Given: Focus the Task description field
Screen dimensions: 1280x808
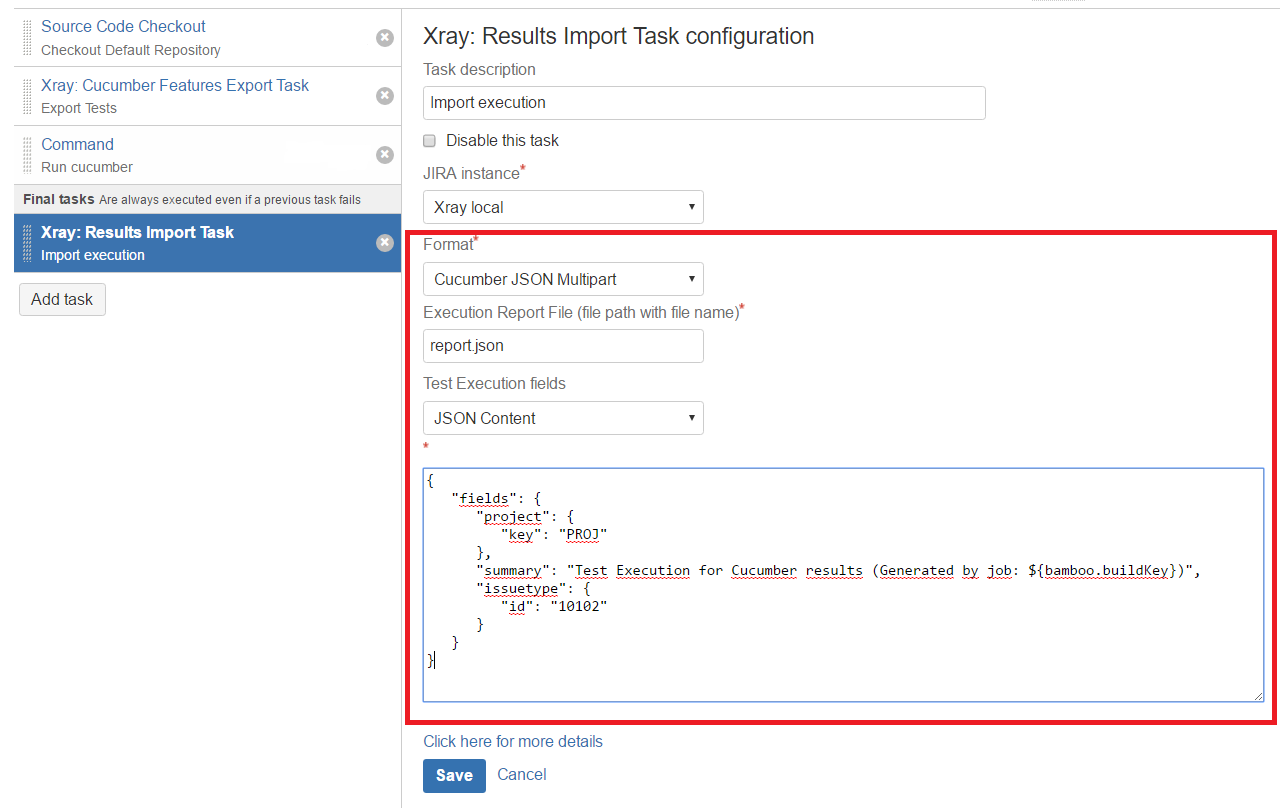Looking at the screenshot, I should [704, 102].
